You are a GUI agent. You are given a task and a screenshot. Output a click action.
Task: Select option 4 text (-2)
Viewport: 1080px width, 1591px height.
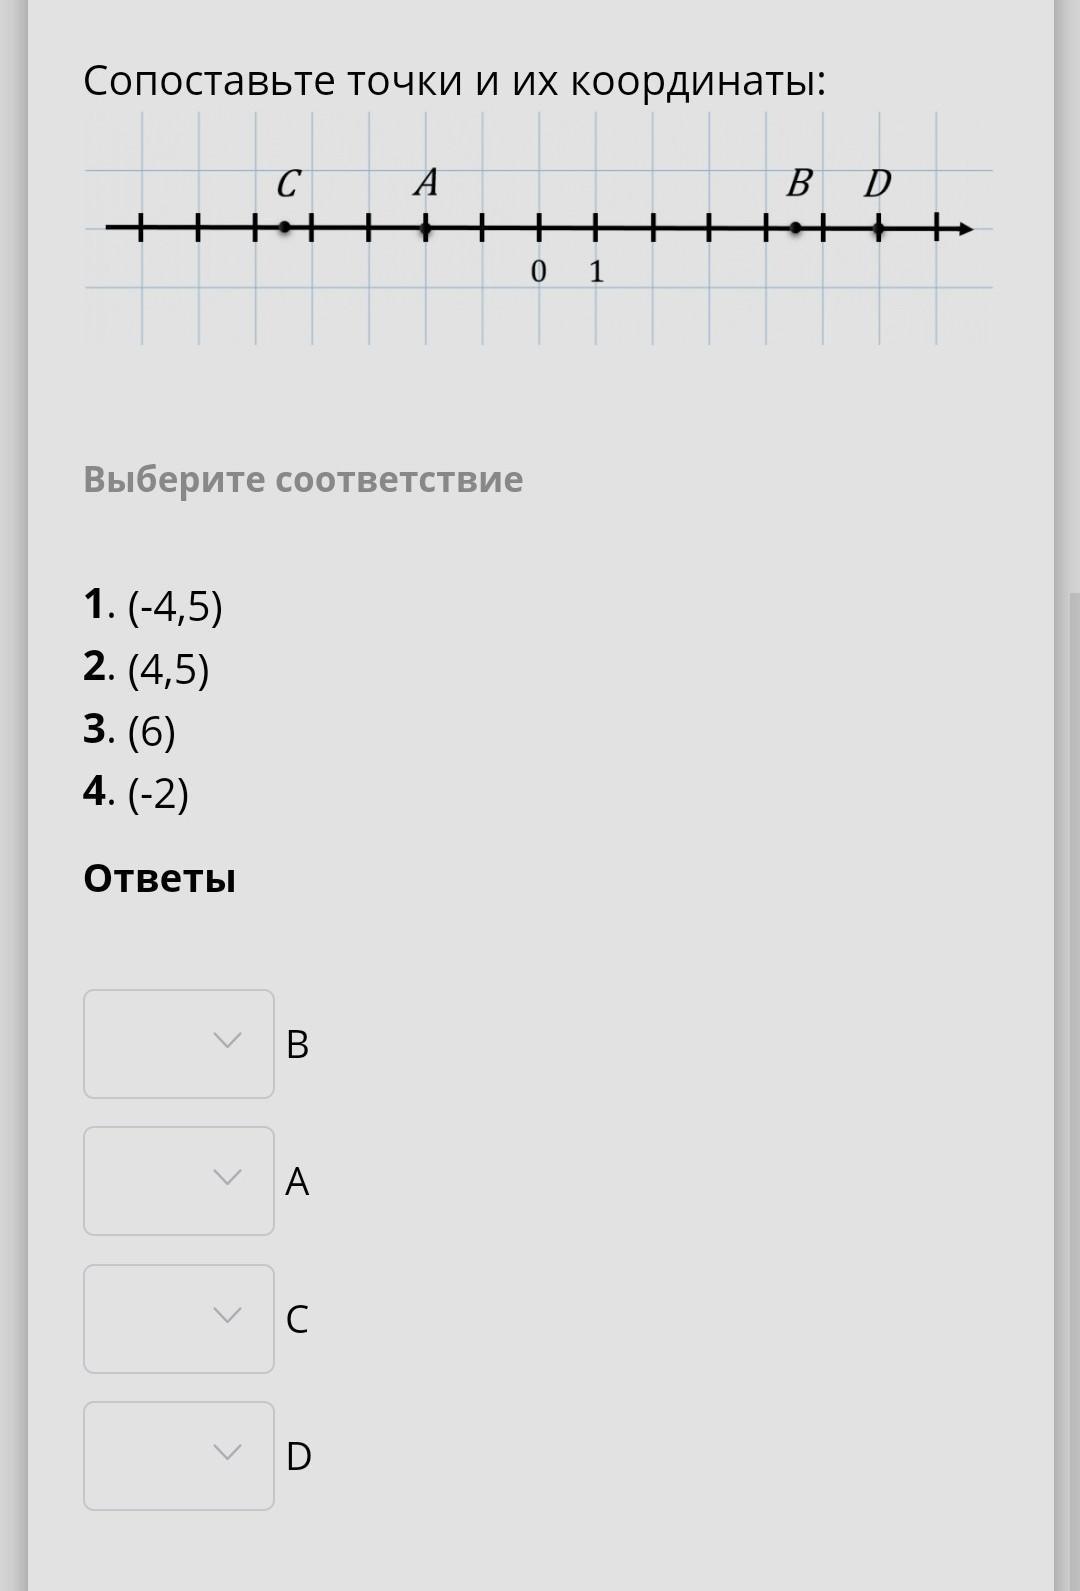(x=158, y=793)
